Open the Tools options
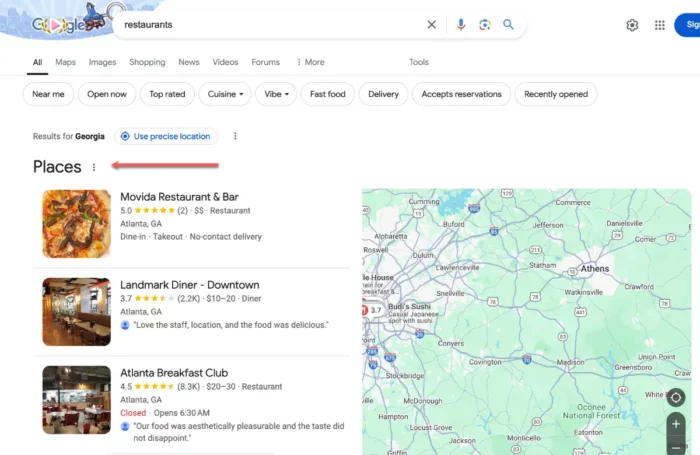Viewport: 700px width, 455px height. [419, 62]
